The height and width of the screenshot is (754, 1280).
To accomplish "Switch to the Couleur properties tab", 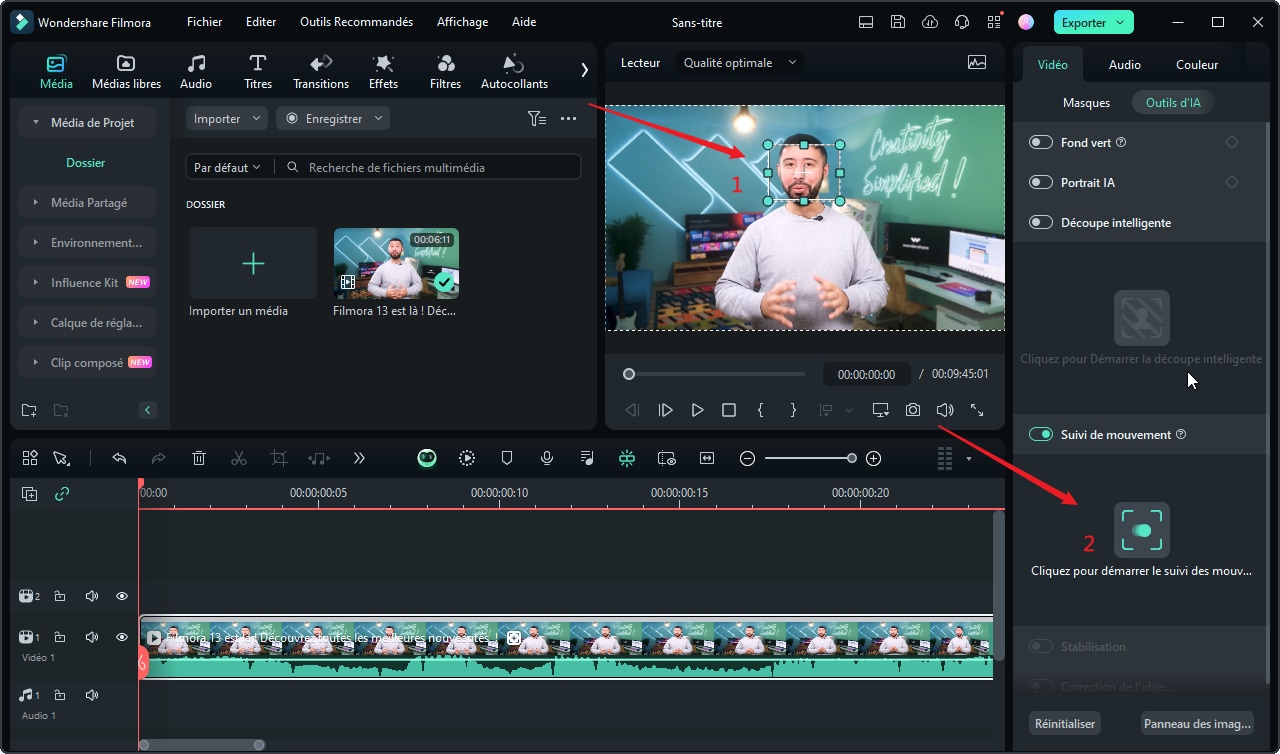I will pyautogui.click(x=1196, y=64).
